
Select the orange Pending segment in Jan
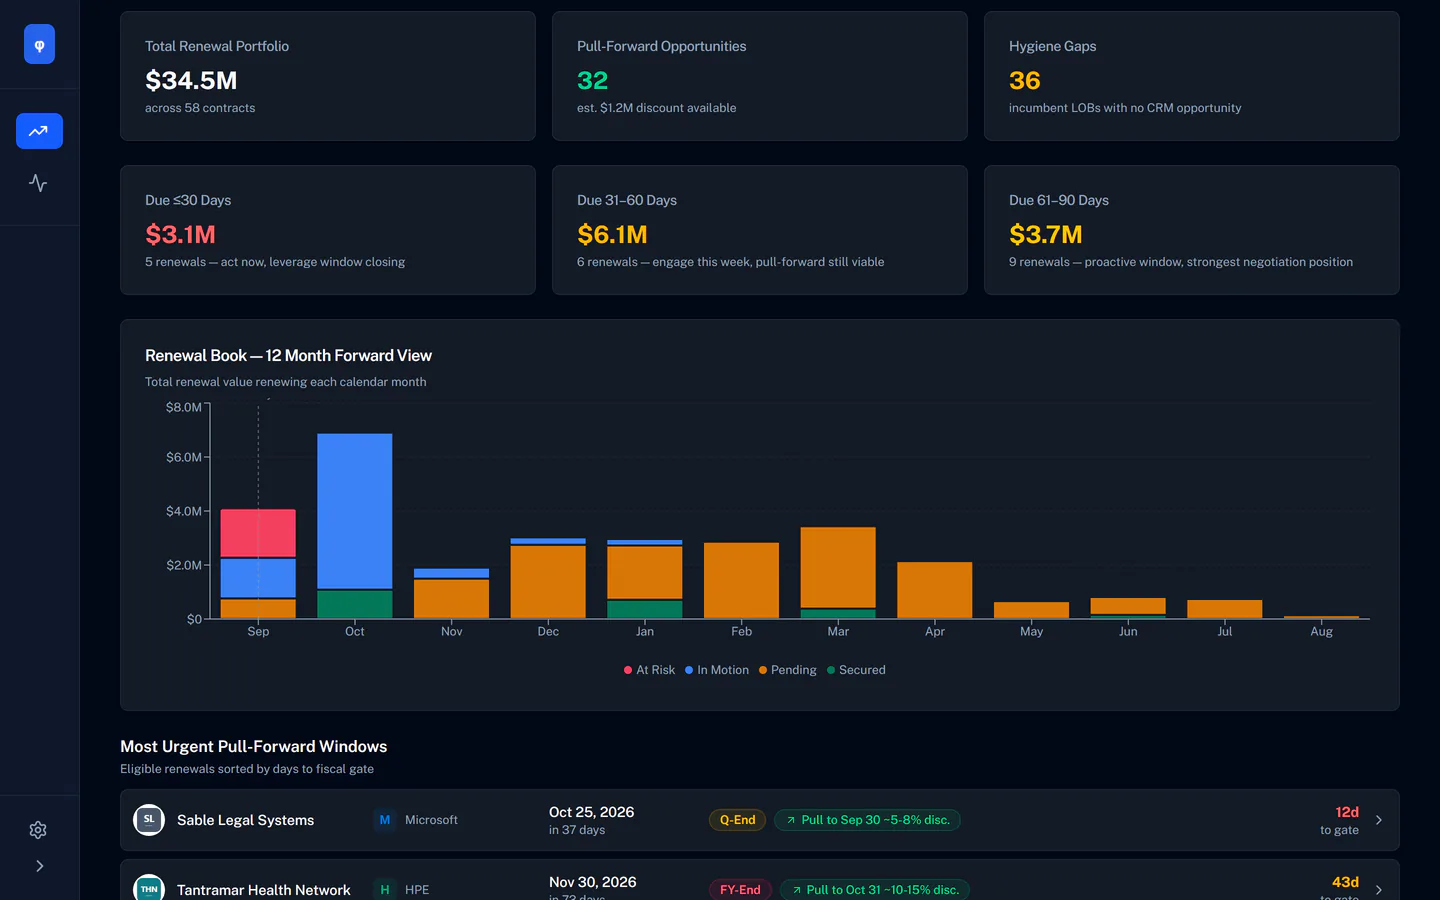(x=645, y=573)
